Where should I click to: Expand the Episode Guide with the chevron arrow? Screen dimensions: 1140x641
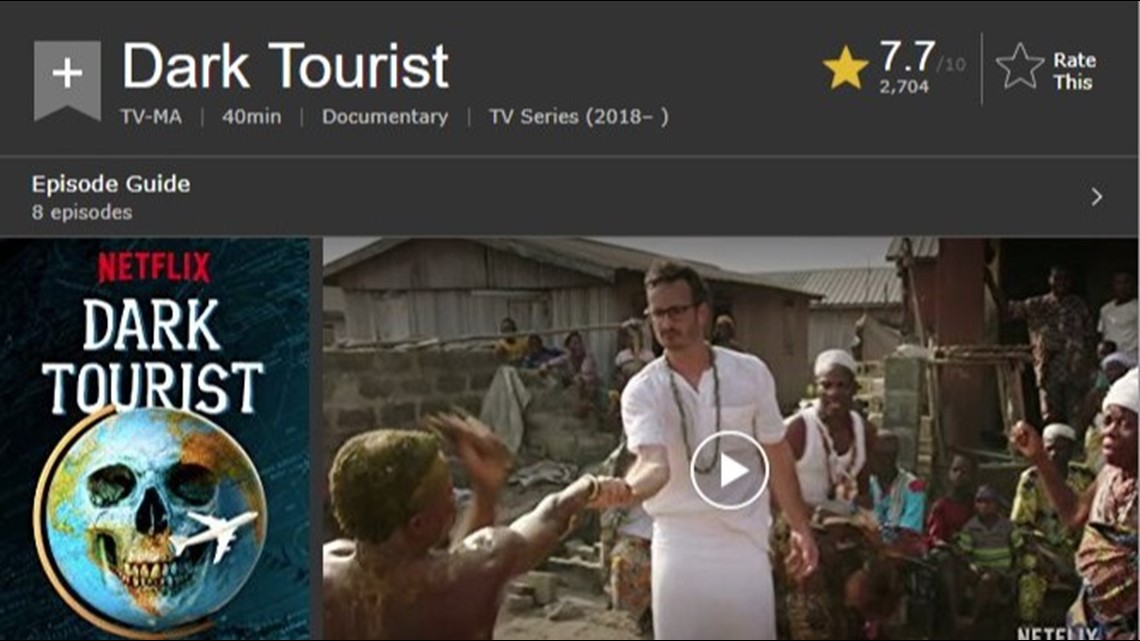point(1096,196)
